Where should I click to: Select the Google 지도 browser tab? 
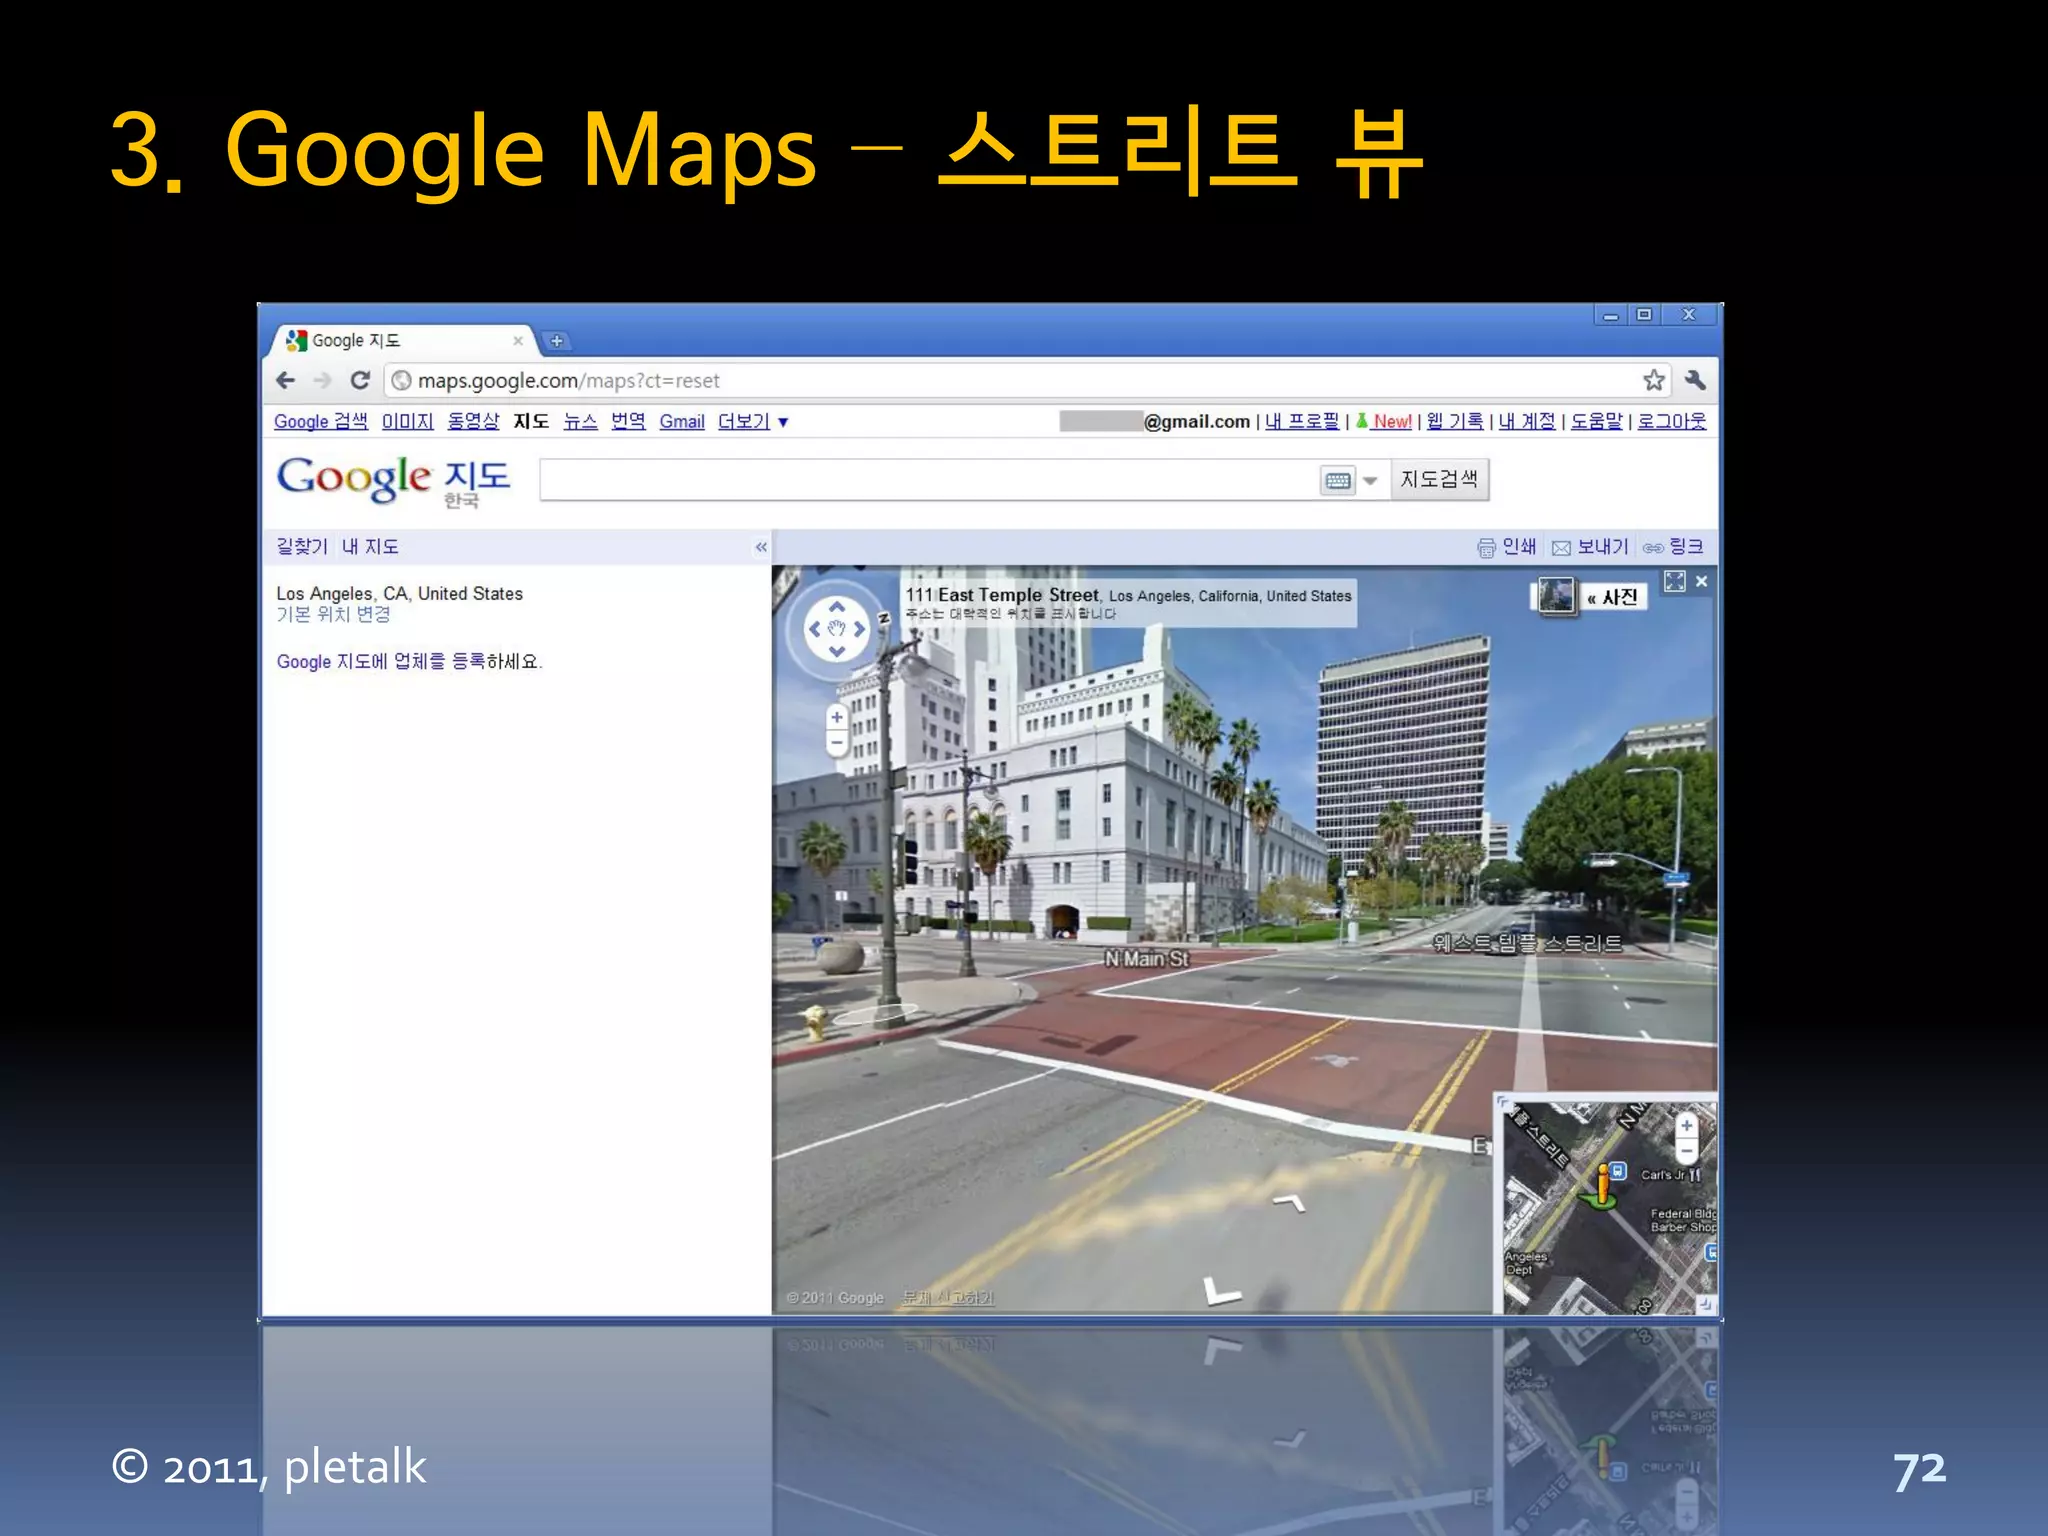(404, 341)
